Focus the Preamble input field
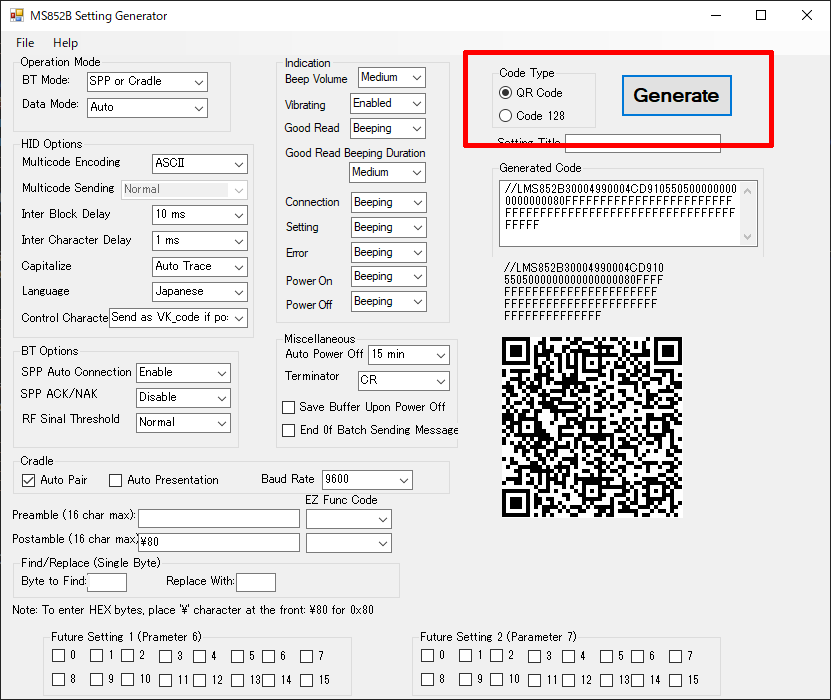Viewport: 831px width, 700px height. click(219, 519)
